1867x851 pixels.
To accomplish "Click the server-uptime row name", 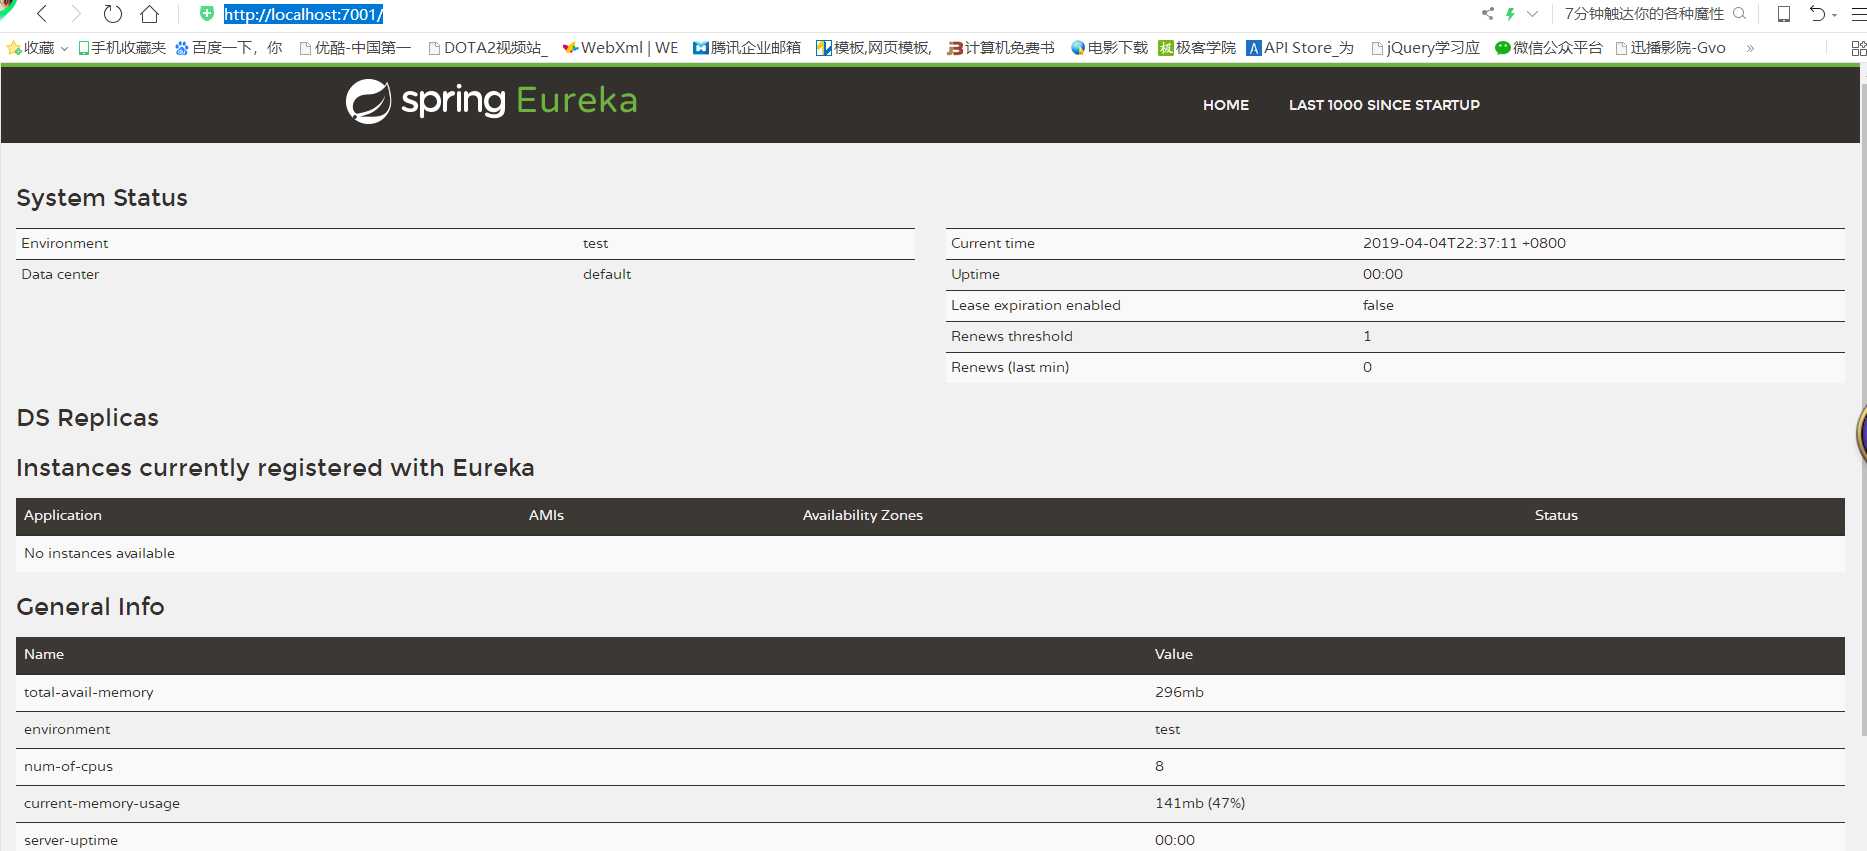I will tap(71, 840).
